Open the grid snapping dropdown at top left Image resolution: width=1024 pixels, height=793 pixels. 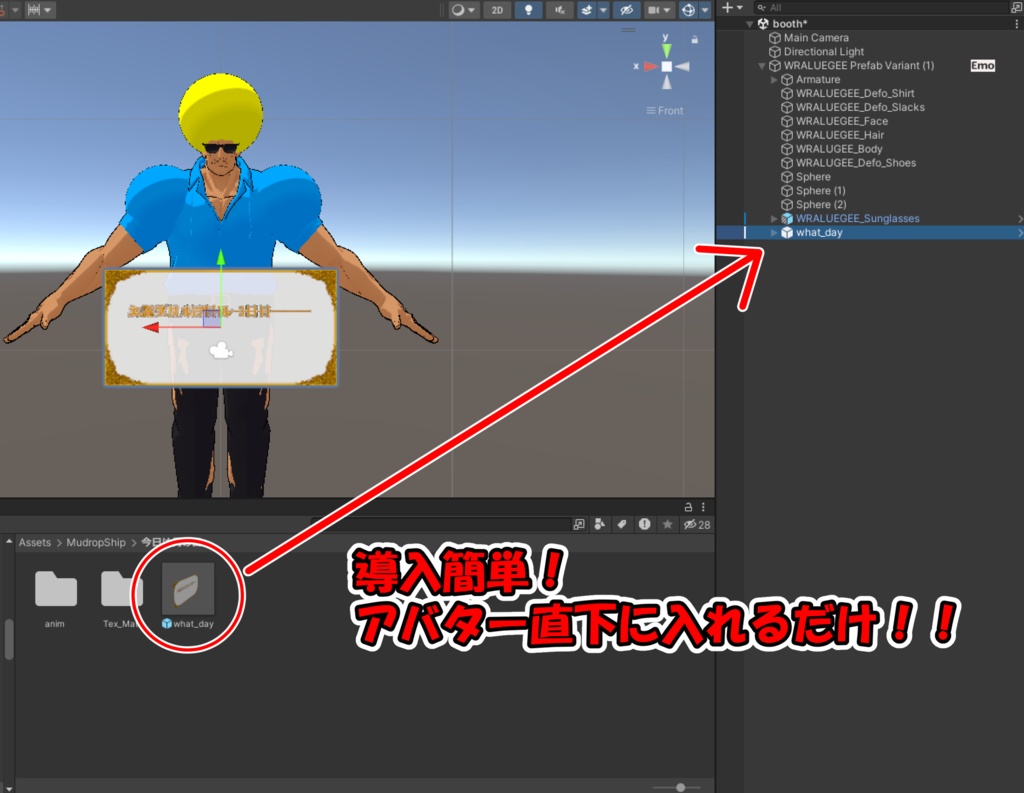pos(39,10)
